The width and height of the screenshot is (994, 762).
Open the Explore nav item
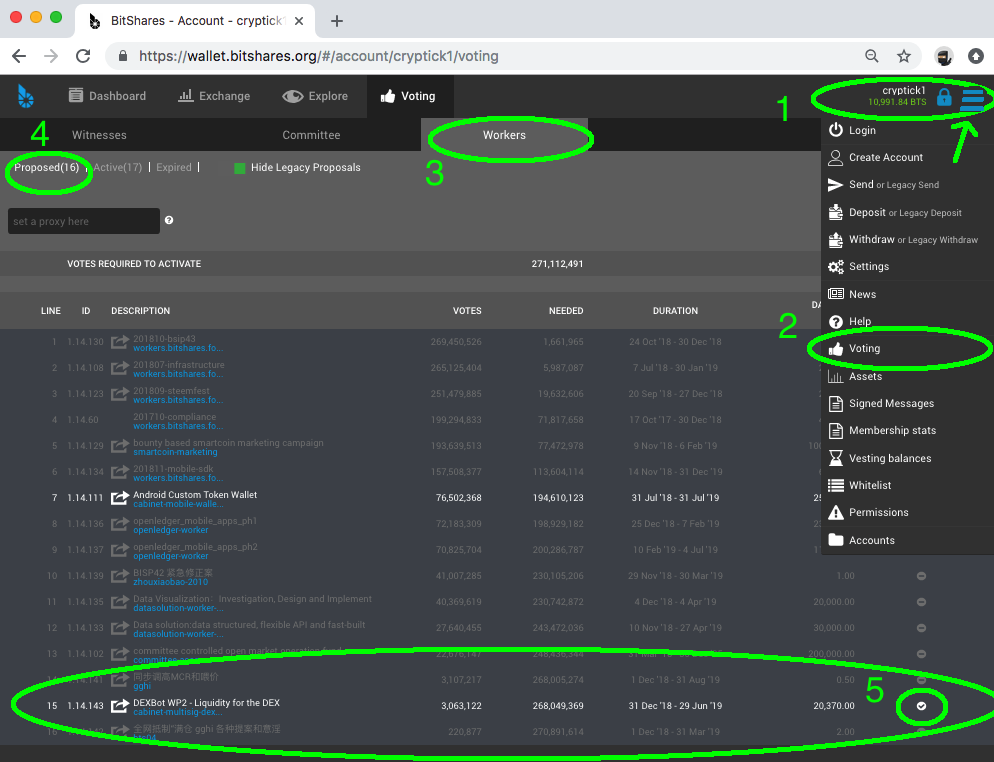pos(315,96)
